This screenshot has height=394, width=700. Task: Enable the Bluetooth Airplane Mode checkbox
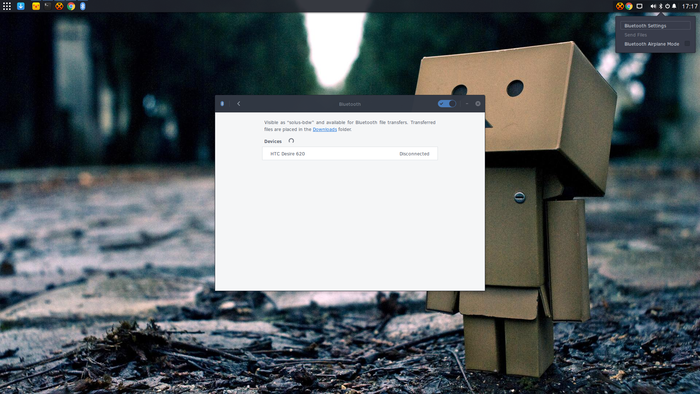coord(688,44)
